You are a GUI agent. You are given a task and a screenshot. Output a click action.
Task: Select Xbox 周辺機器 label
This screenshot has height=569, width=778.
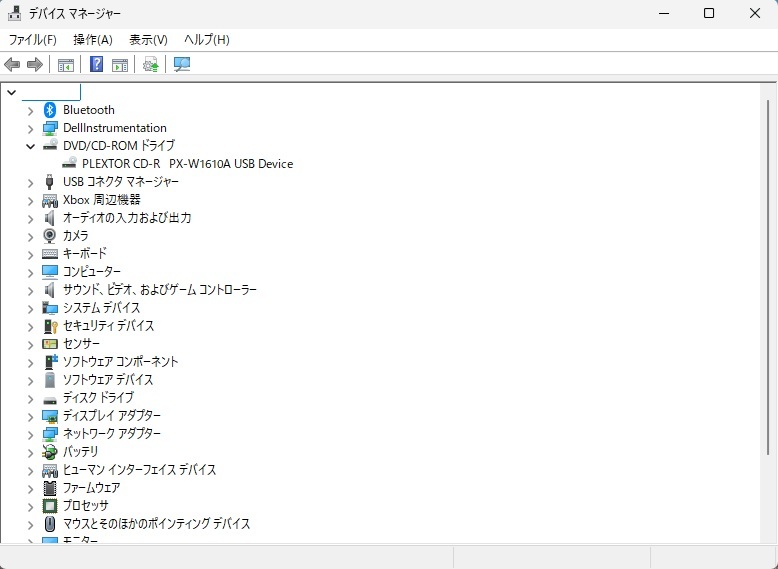pos(102,200)
